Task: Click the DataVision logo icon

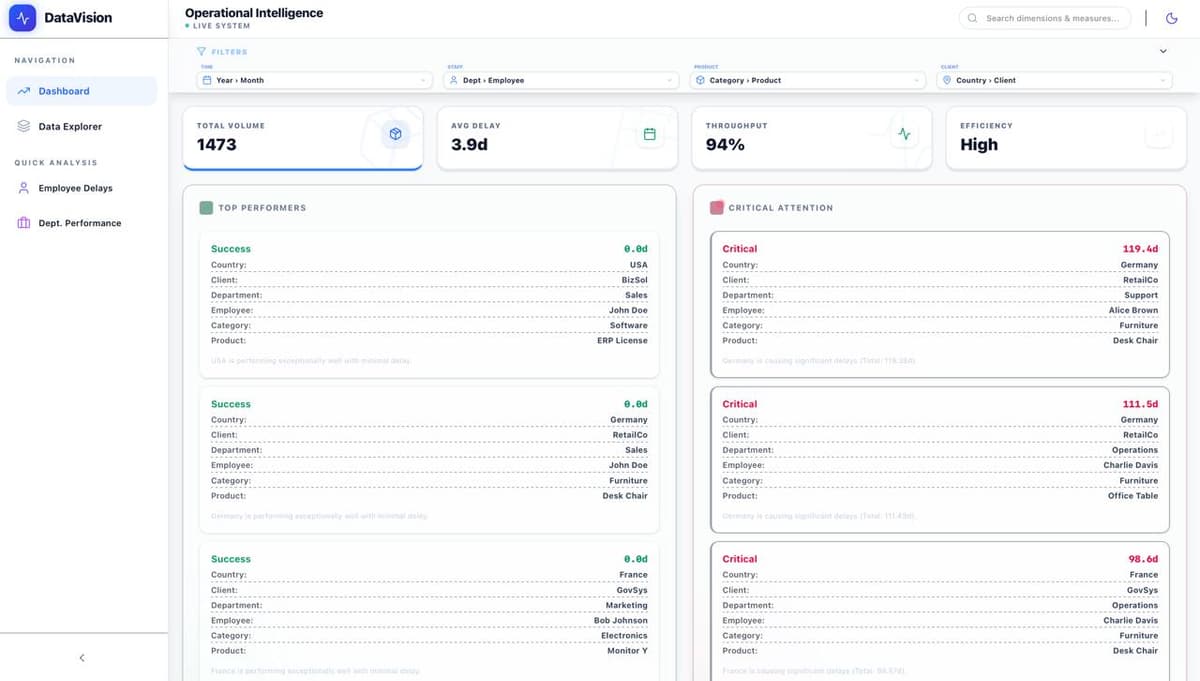Action: pos(22,17)
